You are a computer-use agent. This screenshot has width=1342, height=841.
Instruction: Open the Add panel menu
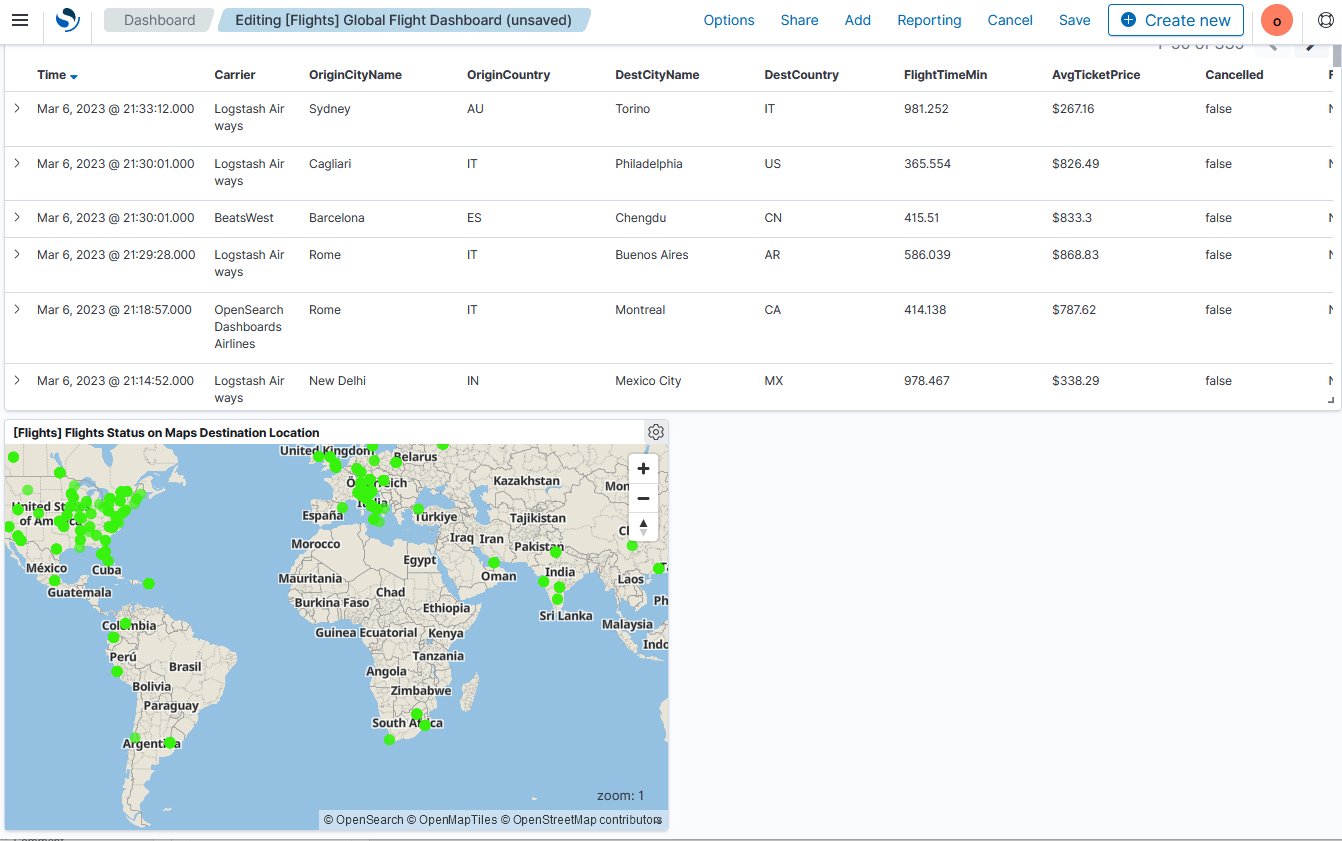857,20
